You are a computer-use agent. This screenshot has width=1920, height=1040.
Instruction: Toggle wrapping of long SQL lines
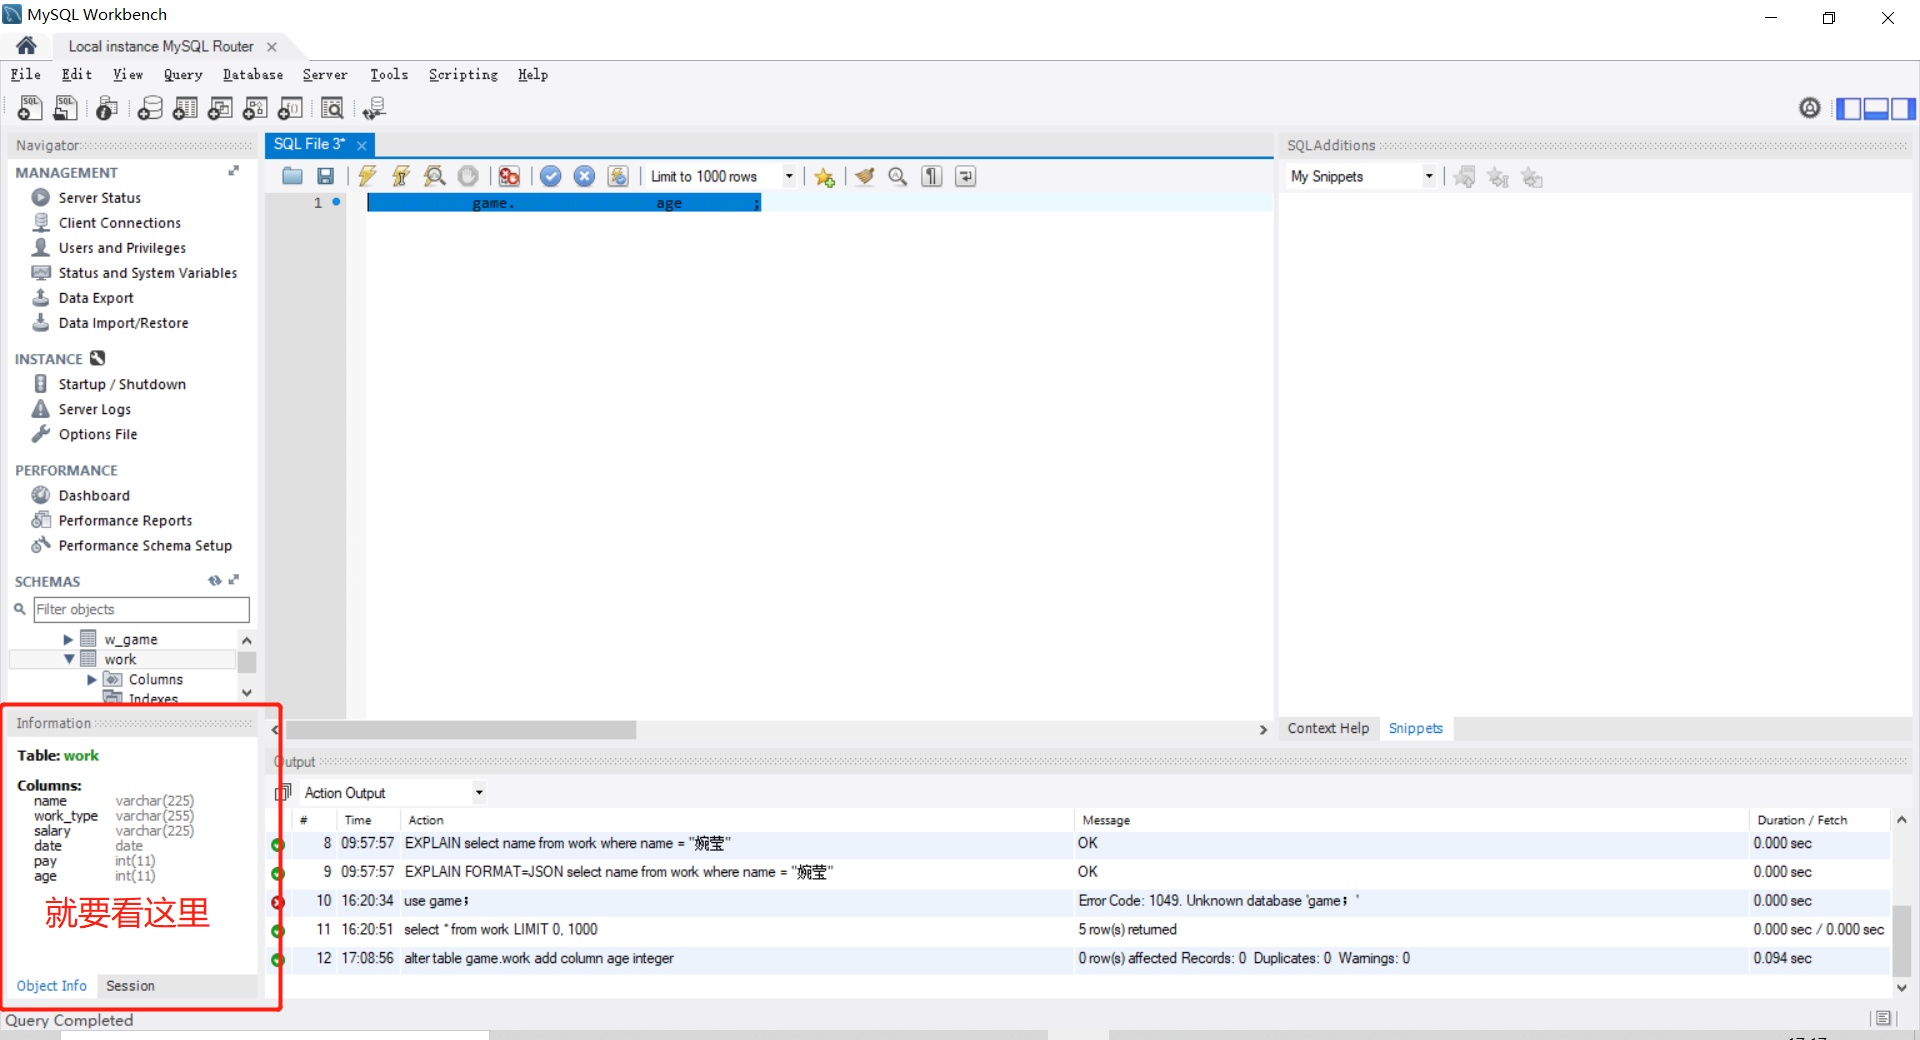964,176
